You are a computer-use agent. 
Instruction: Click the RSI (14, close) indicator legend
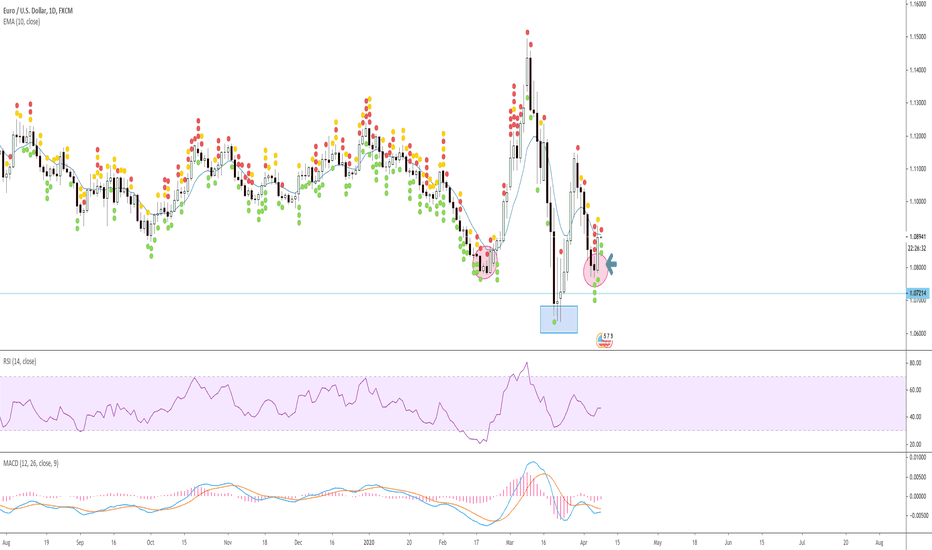[19, 361]
